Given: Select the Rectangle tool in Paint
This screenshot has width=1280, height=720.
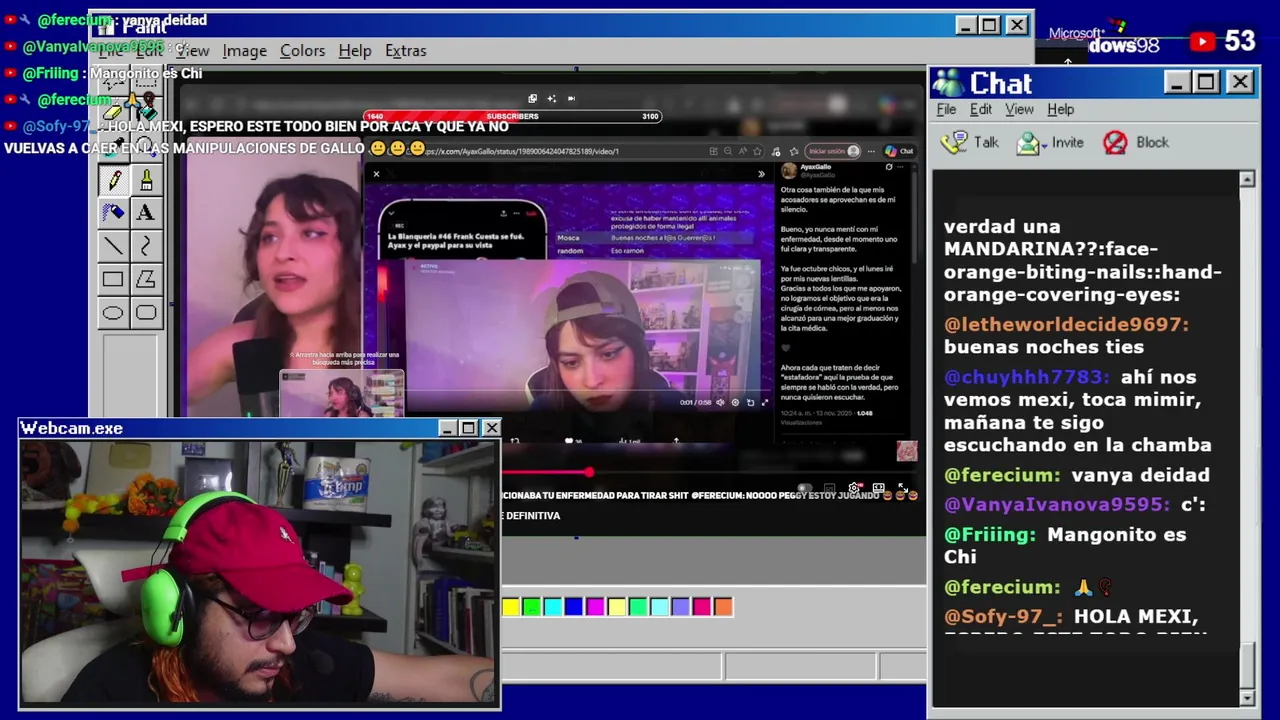Looking at the screenshot, I should pyautogui.click(x=113, y=280).
